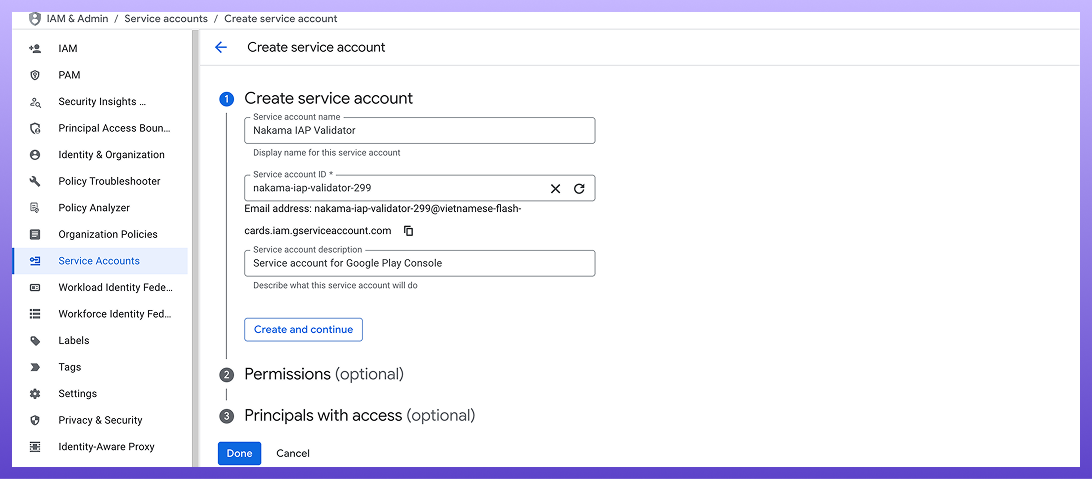This screenshot has width=1092, height=479.
Task: Open Security Insights in the sidebar
Action: [x=100, y=102]
